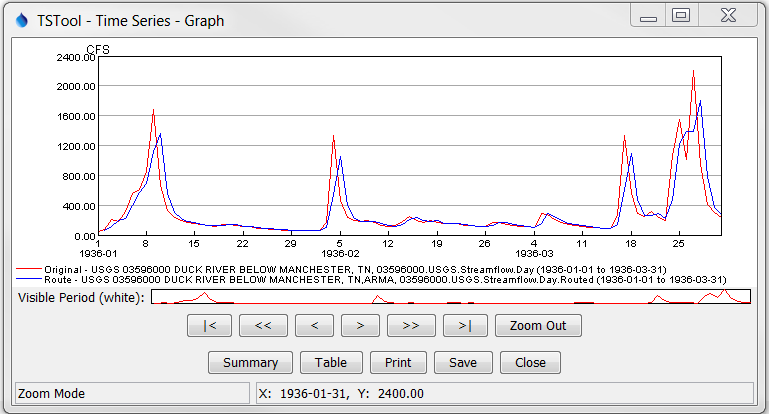
Task: Maximize the graph window
Action: (x=682, y=17)
